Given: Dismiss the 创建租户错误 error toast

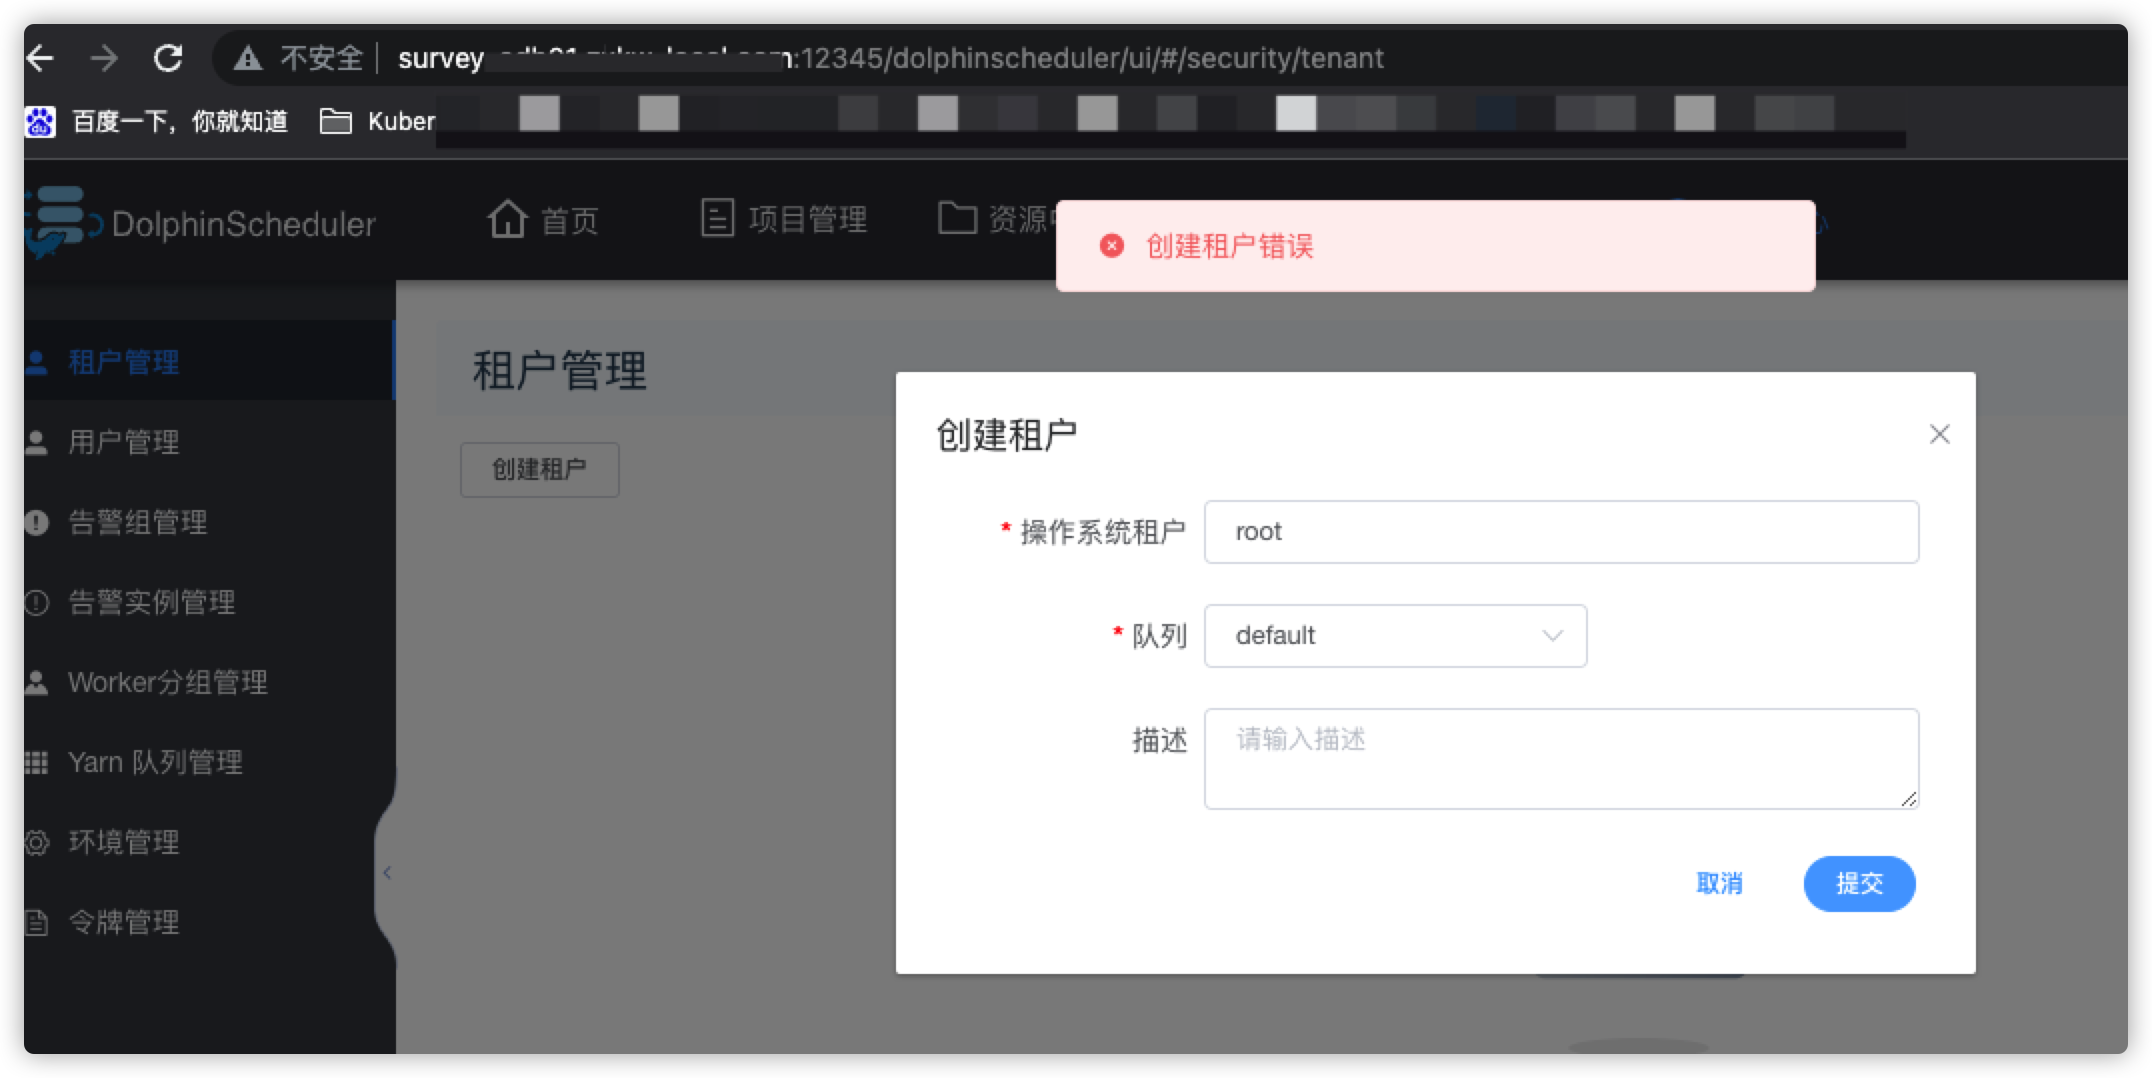Looking at the screenshot, I should tap(1110, 244).
